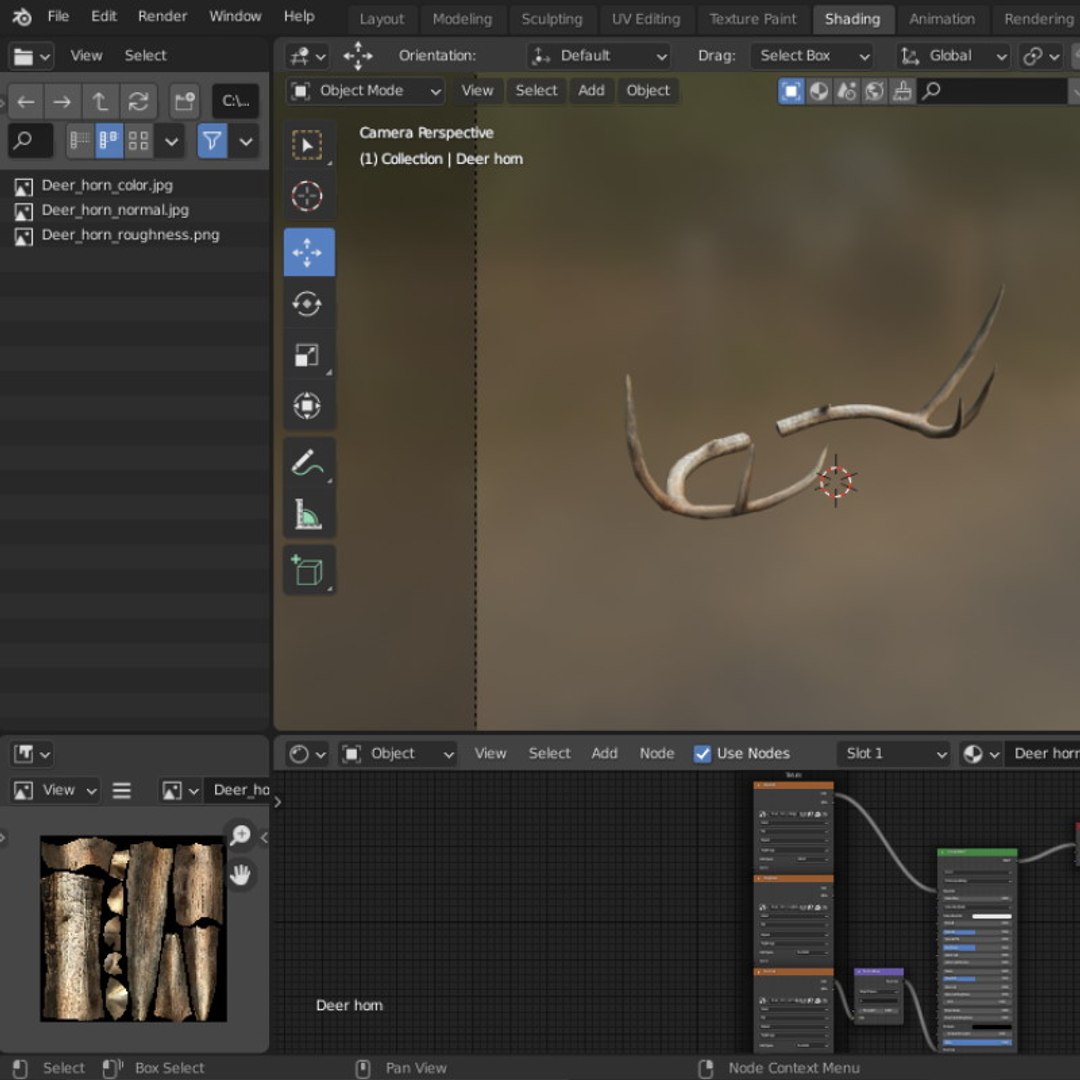Open the Edit menu

[104, 17]
